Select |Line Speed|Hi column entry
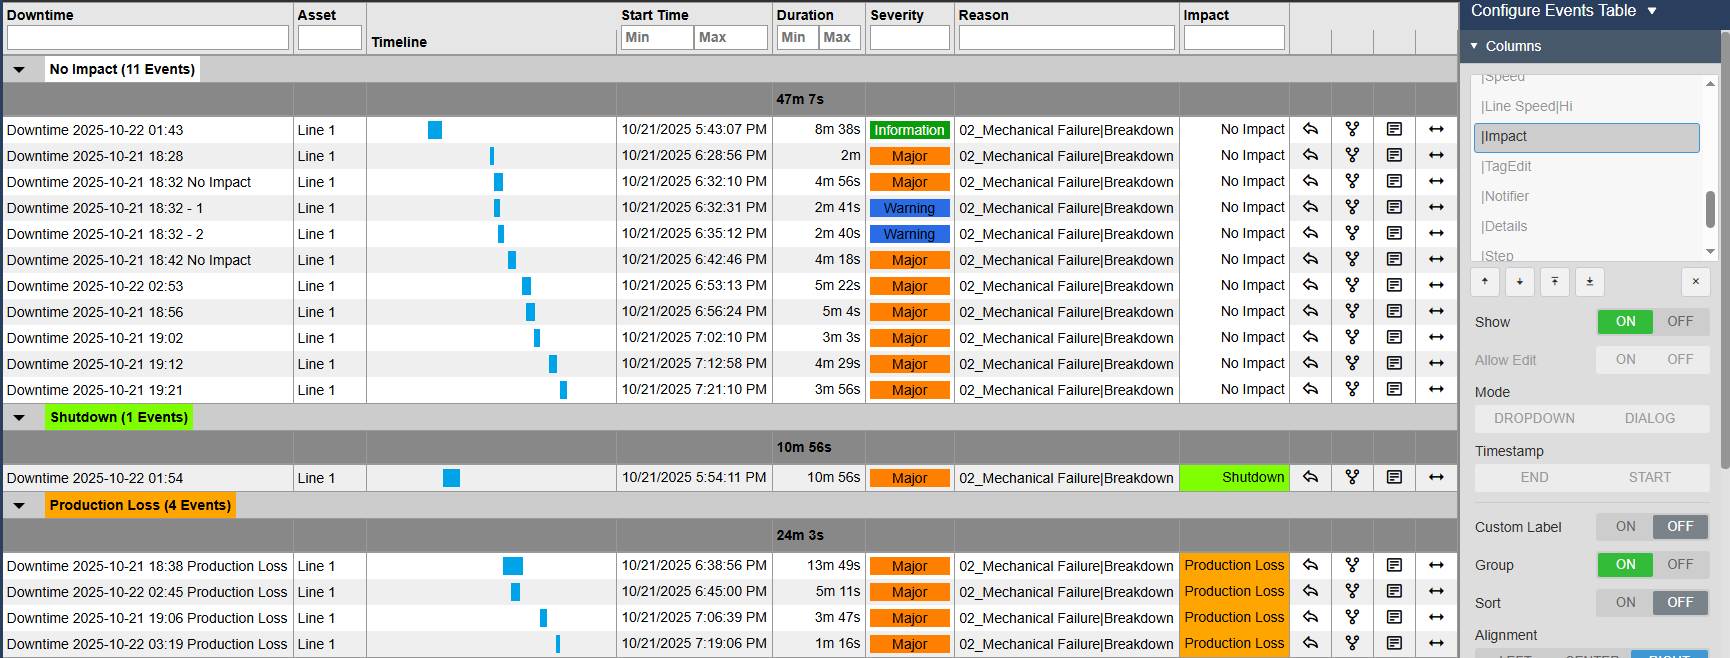The width and height of the screenshot is (1730, 658). click(1587, 107)
